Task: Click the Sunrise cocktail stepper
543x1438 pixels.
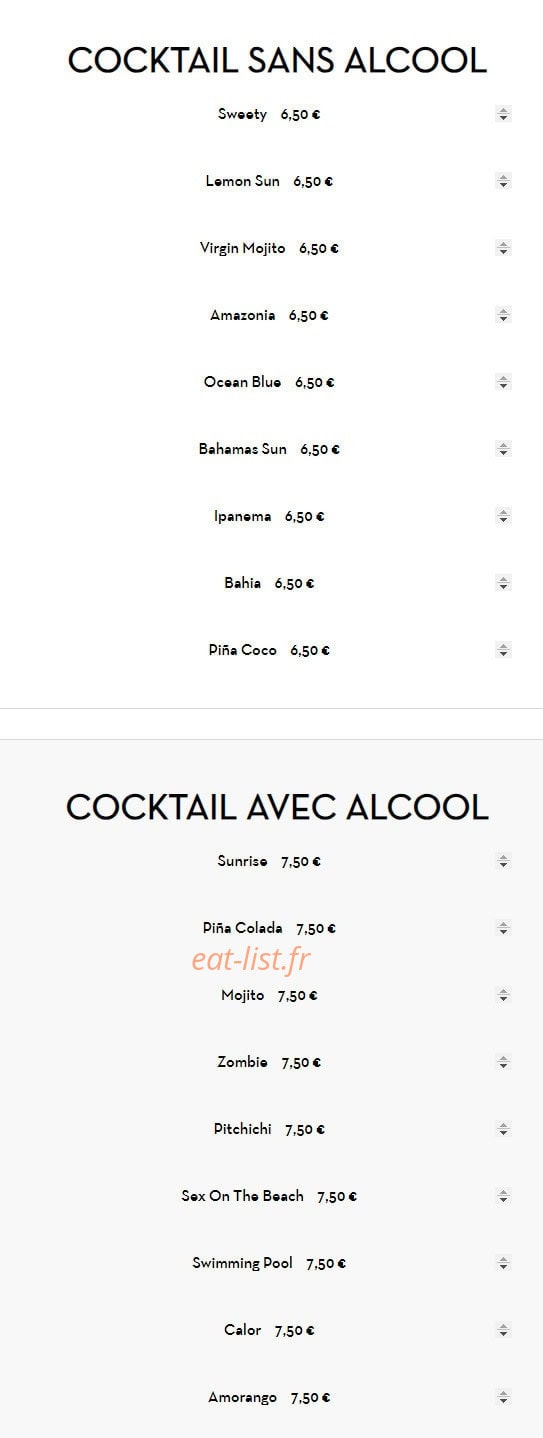Action: (x=503, y=861)
